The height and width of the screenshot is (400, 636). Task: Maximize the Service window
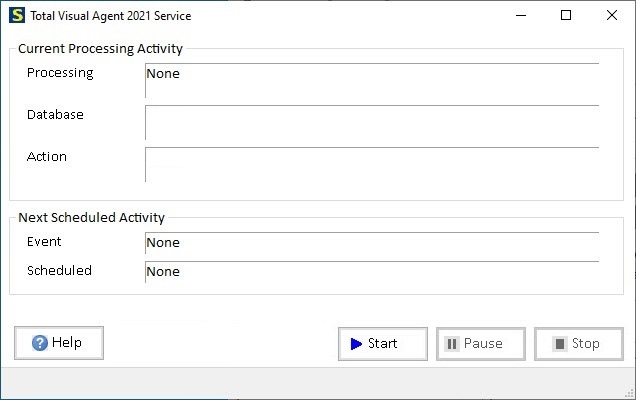566,16
